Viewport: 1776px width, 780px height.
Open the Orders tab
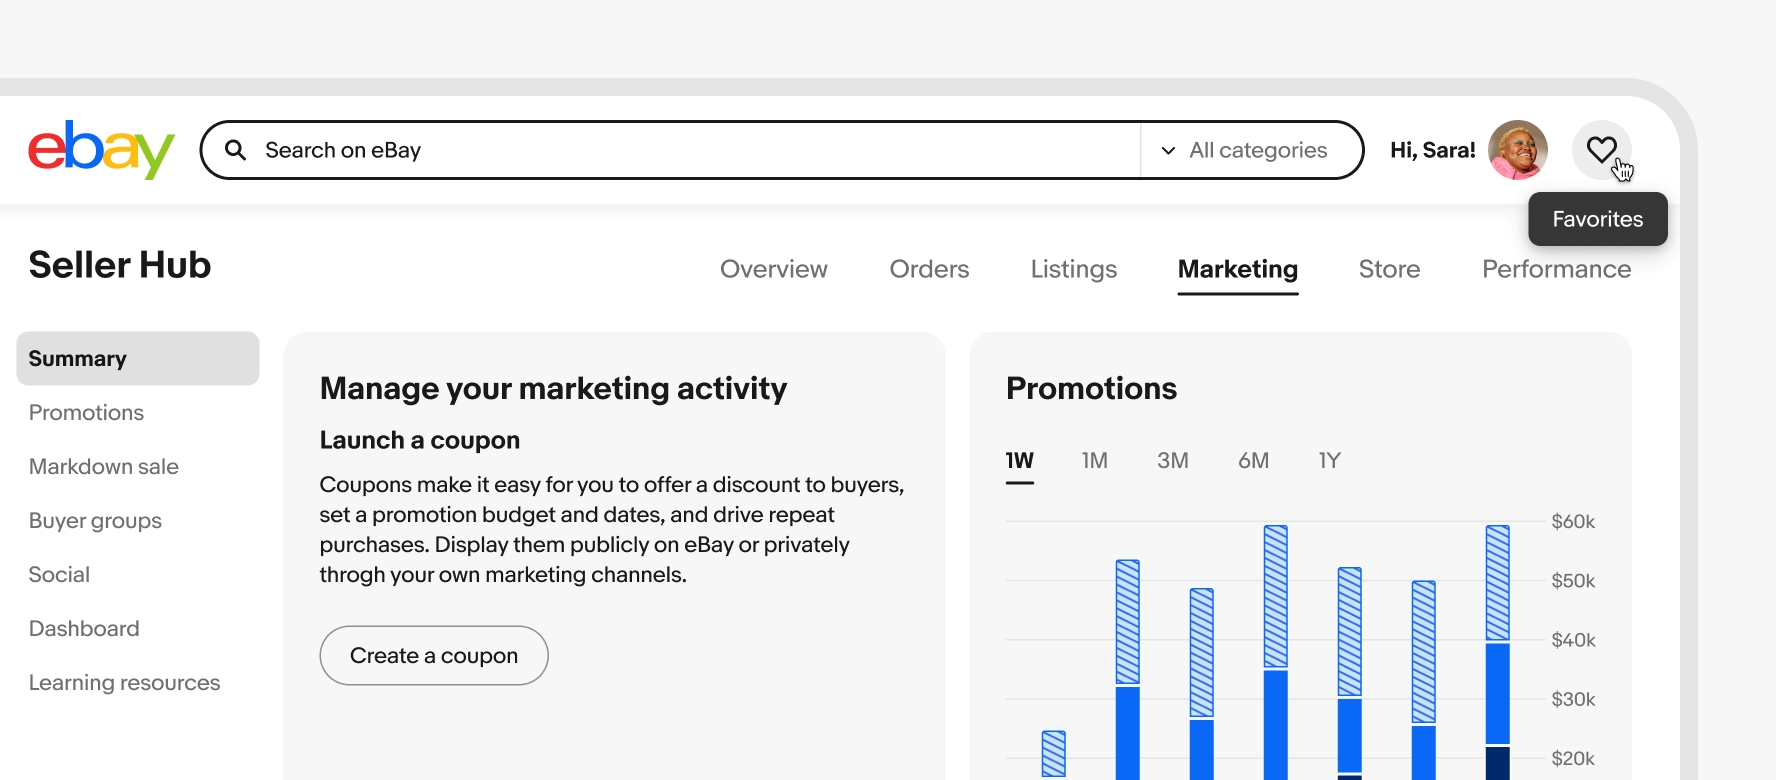coord(929,269)
